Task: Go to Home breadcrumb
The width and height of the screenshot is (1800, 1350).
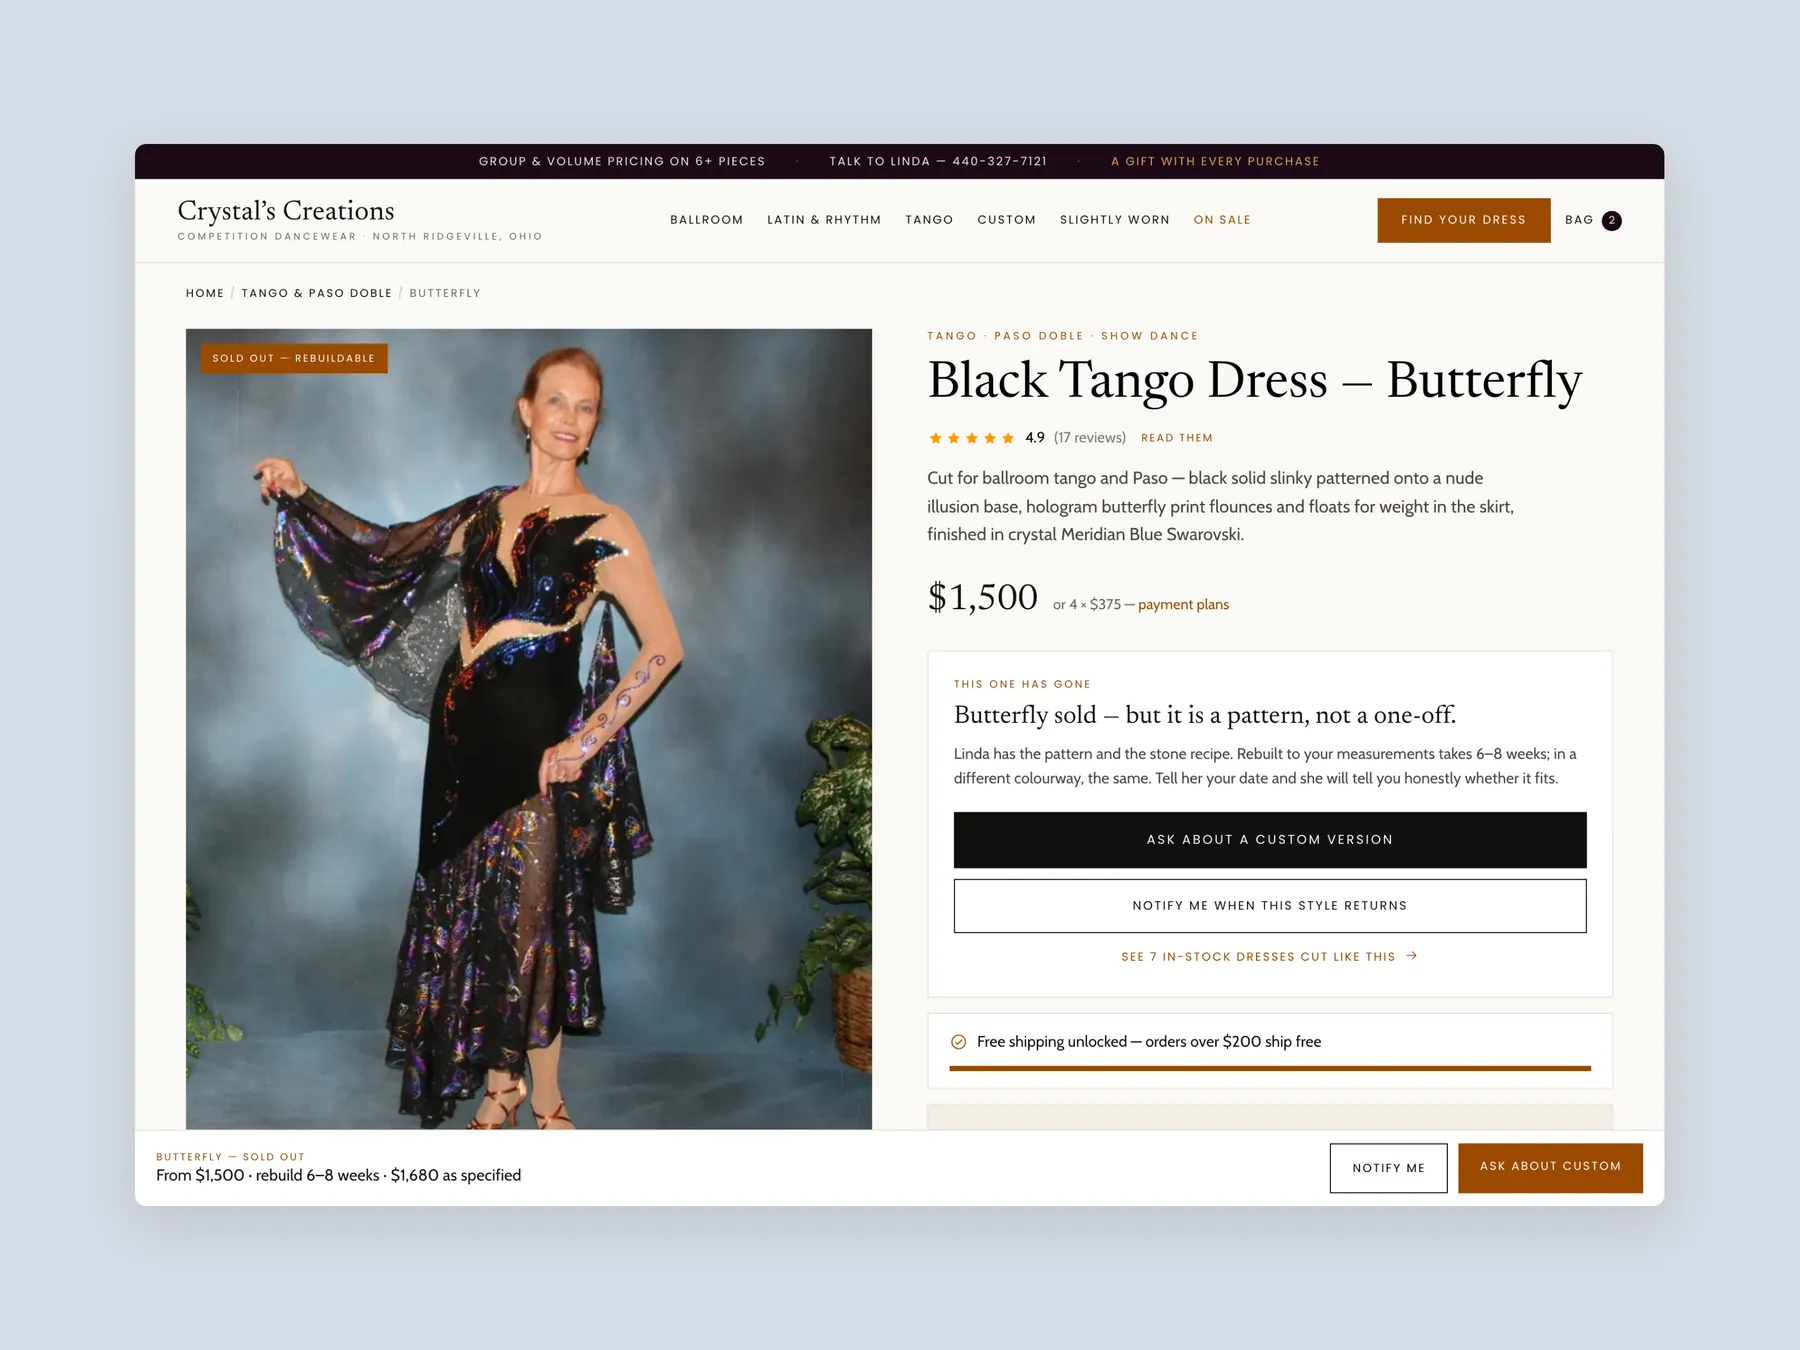Action: [205, 293]
